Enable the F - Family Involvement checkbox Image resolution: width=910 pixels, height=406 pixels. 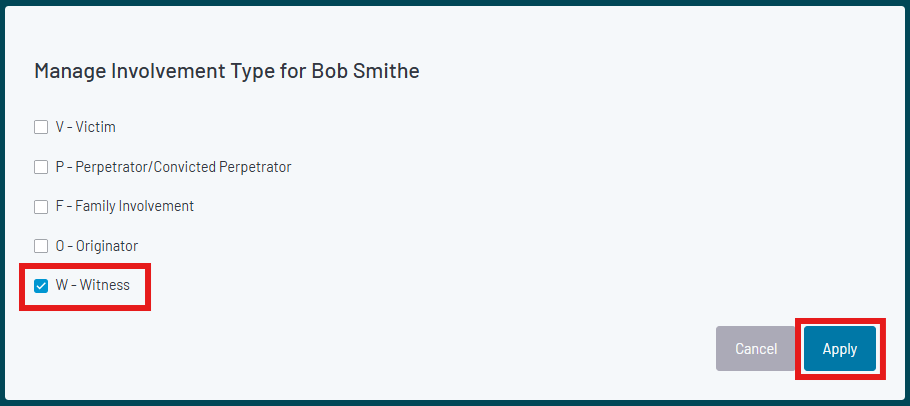pos(41,206)
